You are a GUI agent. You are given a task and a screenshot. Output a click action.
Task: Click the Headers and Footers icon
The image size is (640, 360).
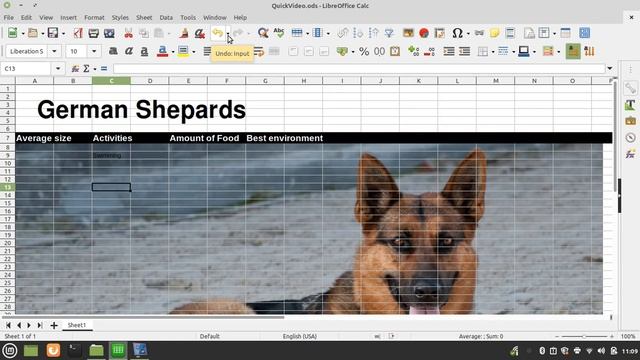click(x=510, y=33)
